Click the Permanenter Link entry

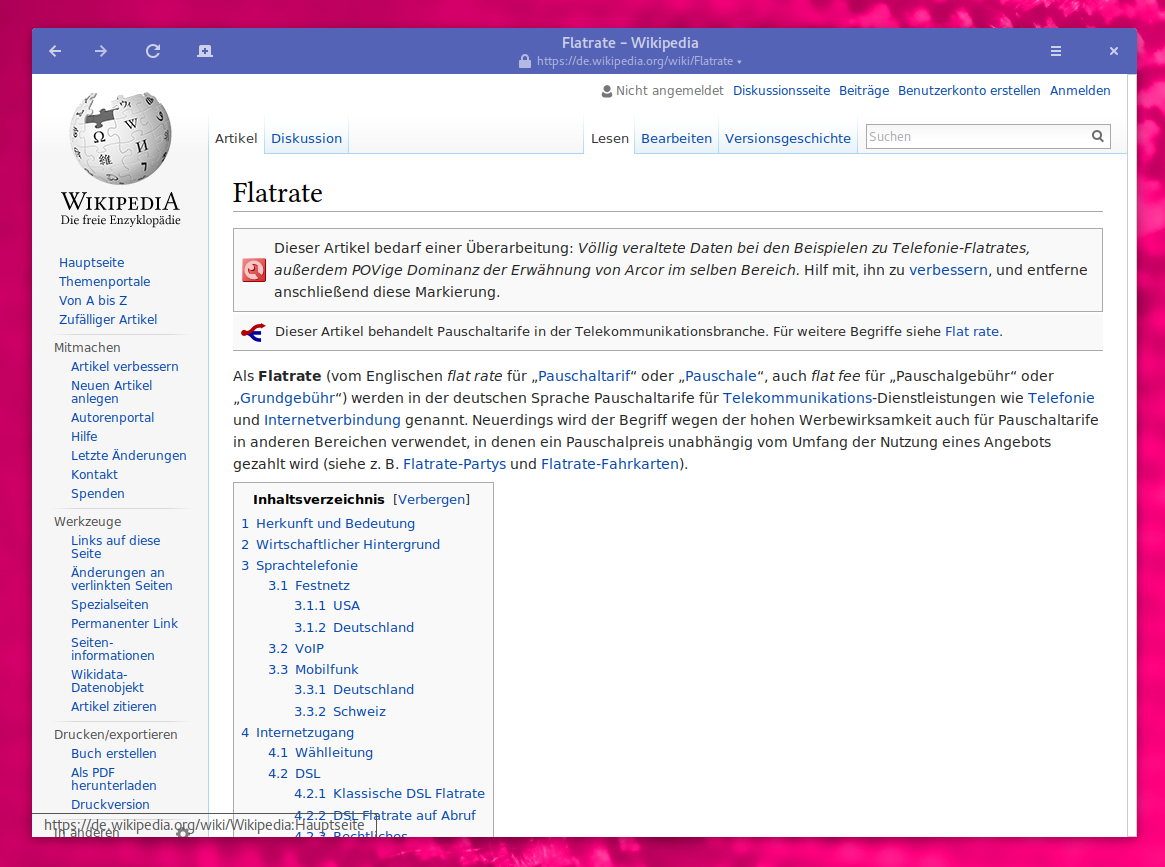(x=124, y=623)
